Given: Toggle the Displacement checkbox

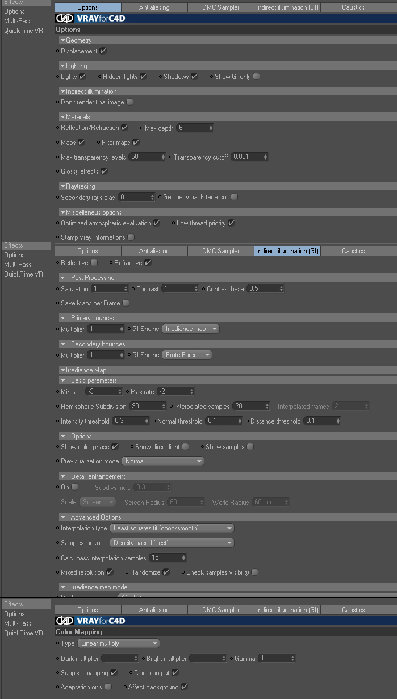Looking at the screenshot, I should pos(103,51).
